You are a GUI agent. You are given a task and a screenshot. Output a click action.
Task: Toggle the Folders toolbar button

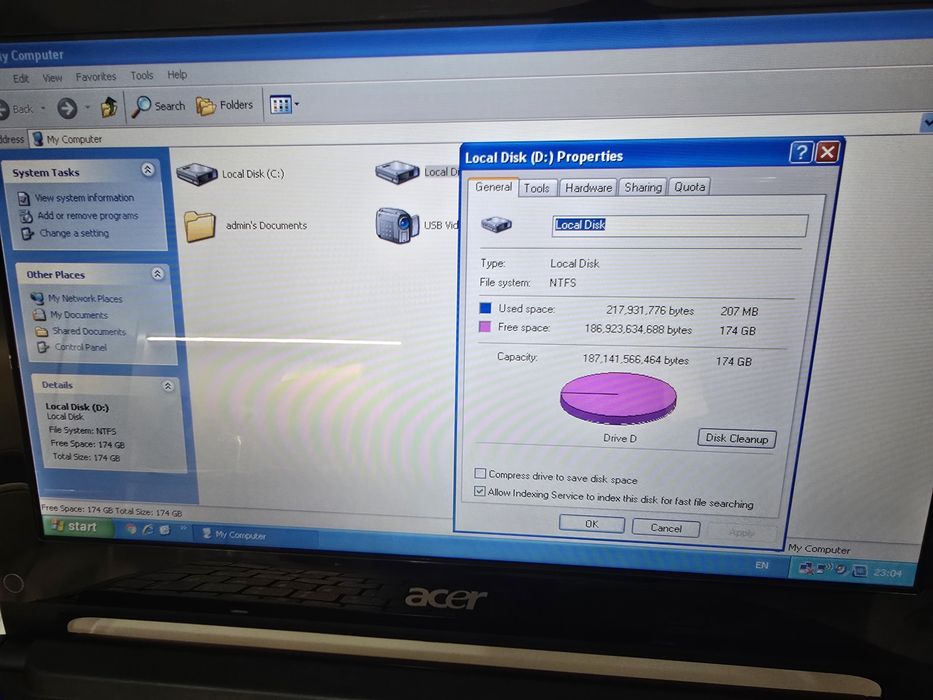tap(224, 105)
